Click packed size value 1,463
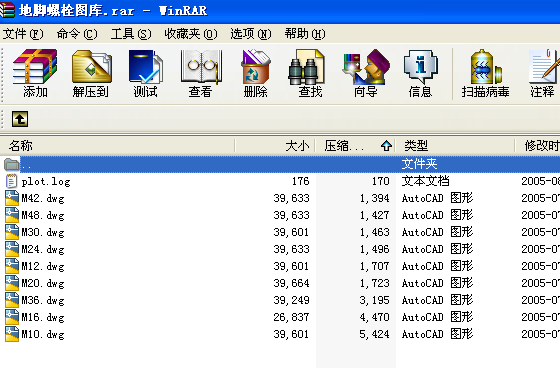This screenshot has height=368, width=560. tap(374, 232)
